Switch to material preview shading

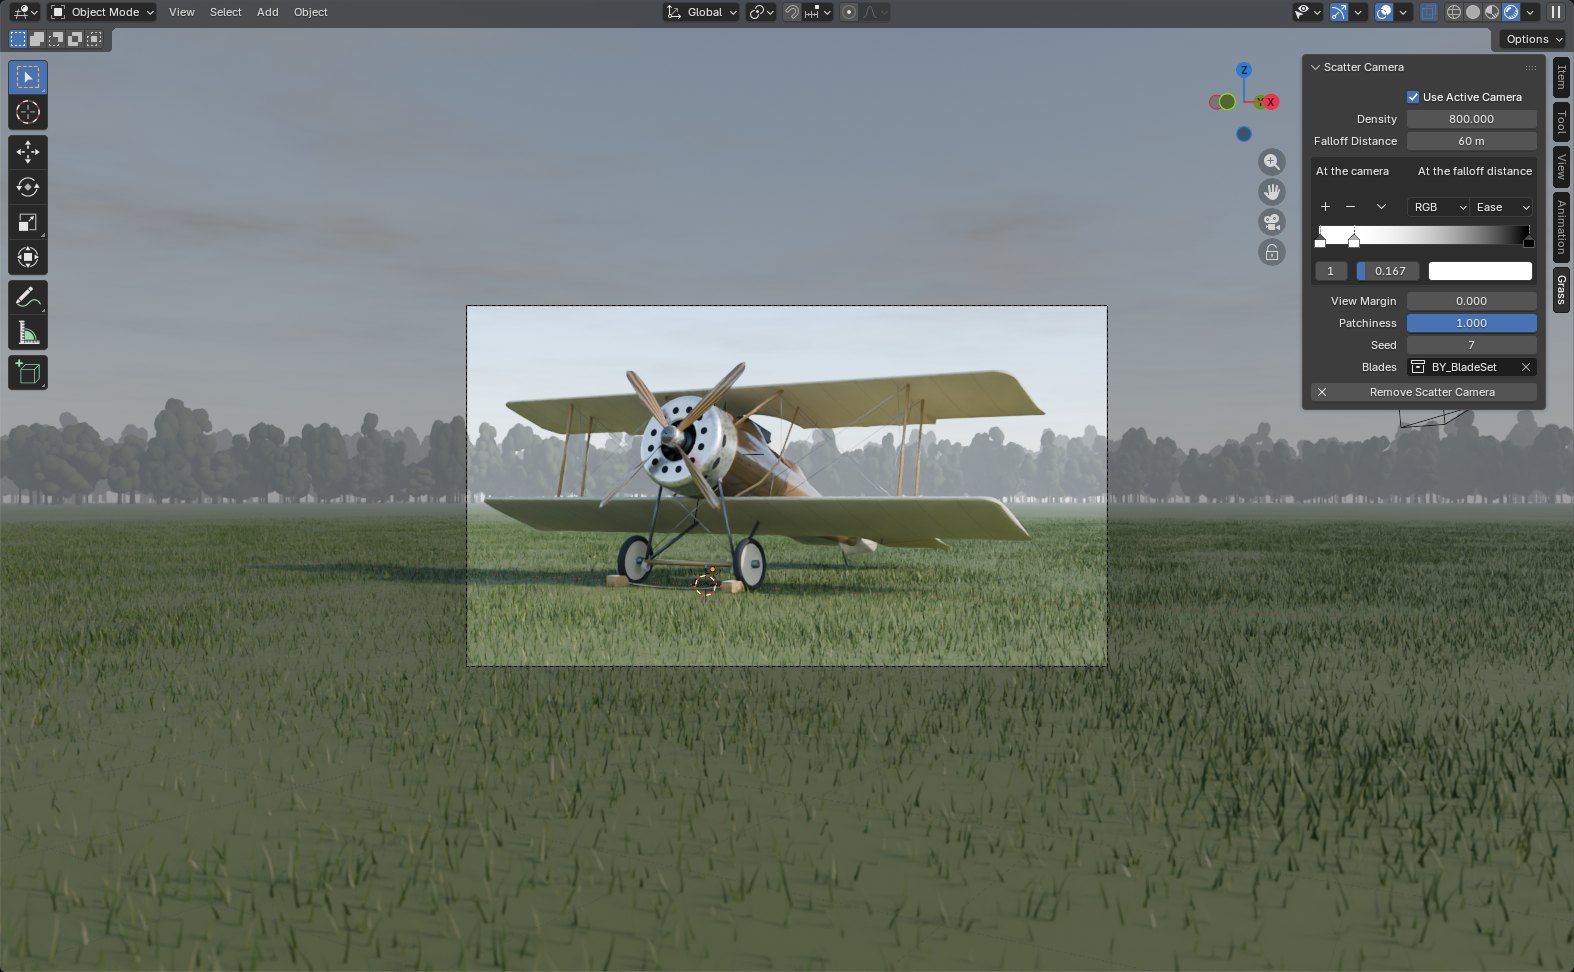click(x=1492, y=12)
